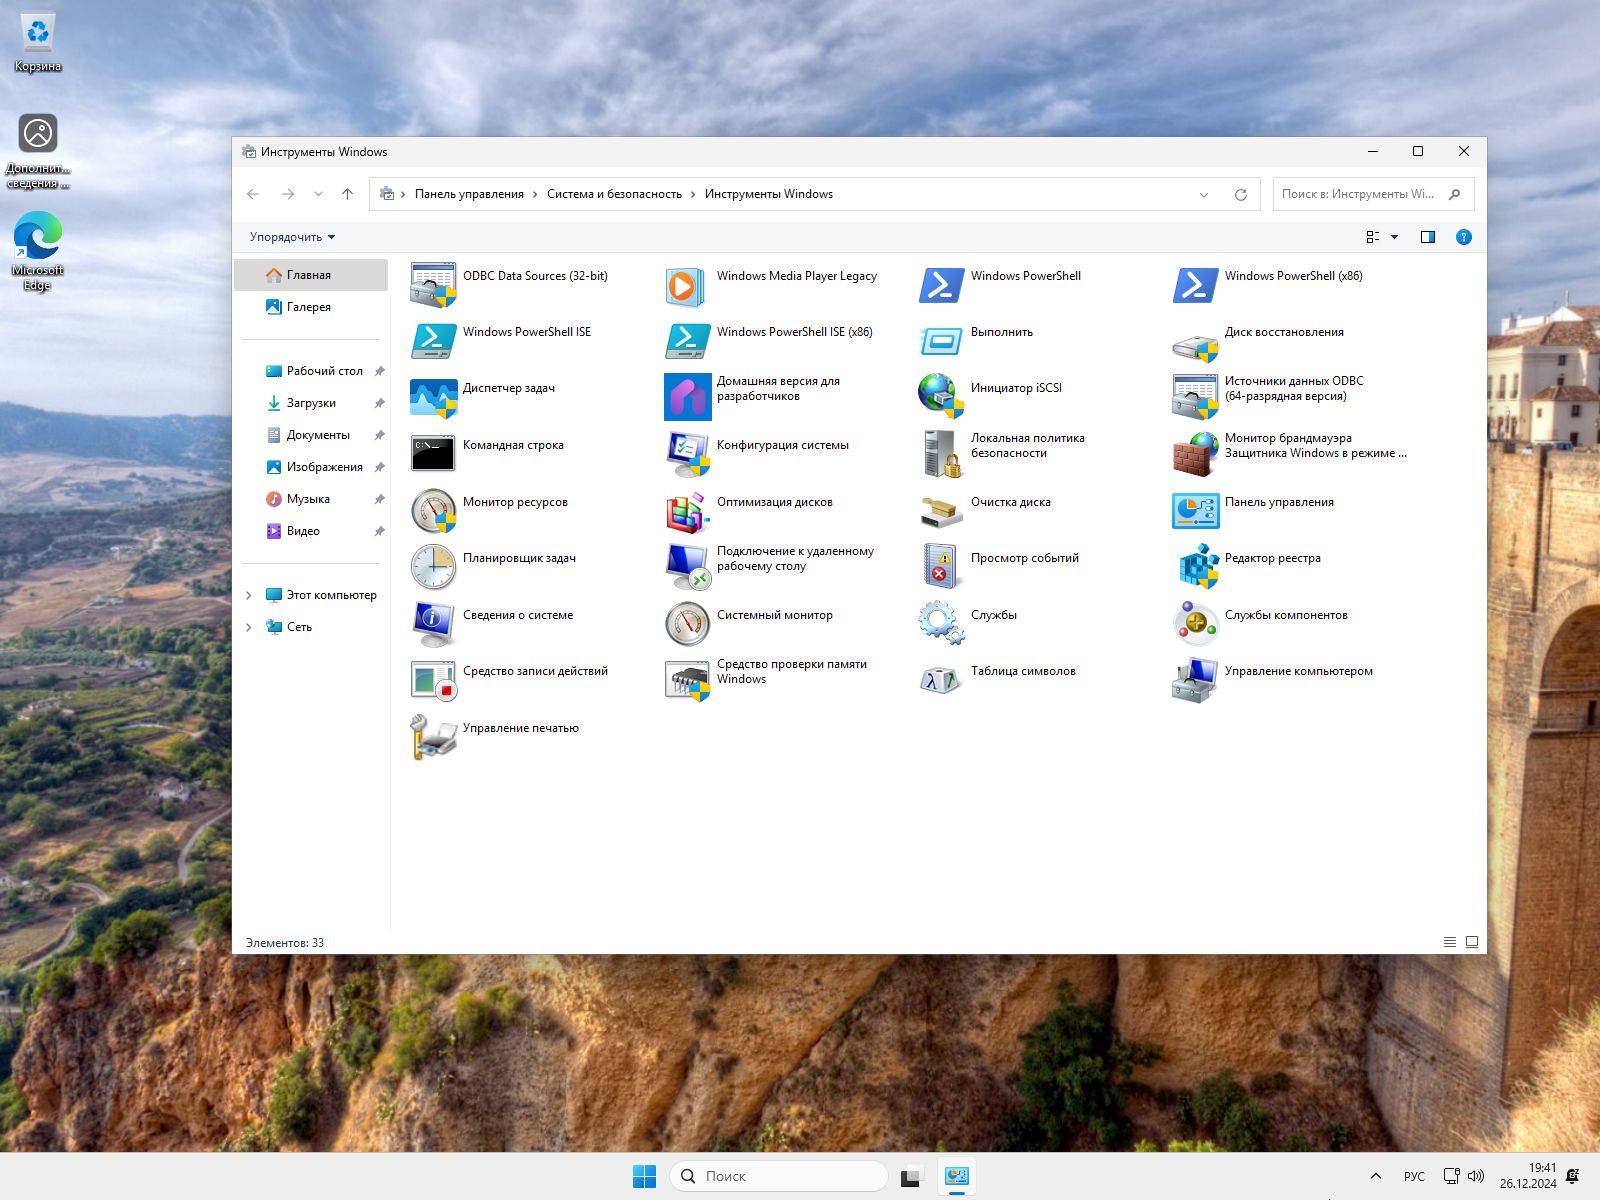Select Планировщик задач icon
The width and height of the screenshot is (1600, 1200).
click(x=433, y=567)
